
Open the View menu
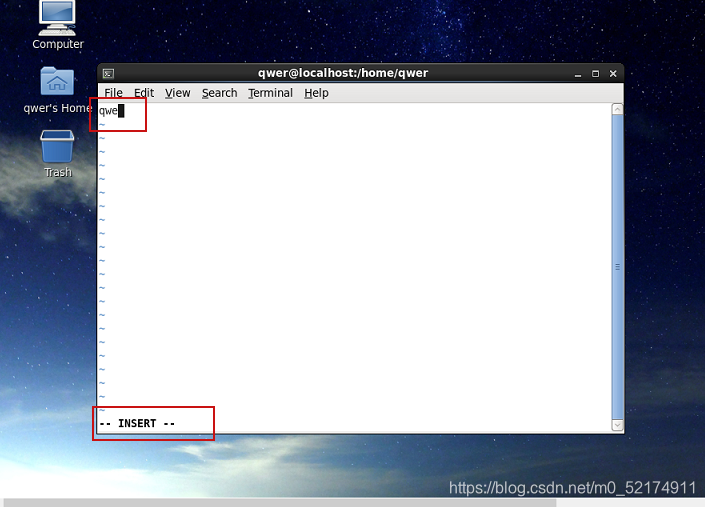point(178,93)
